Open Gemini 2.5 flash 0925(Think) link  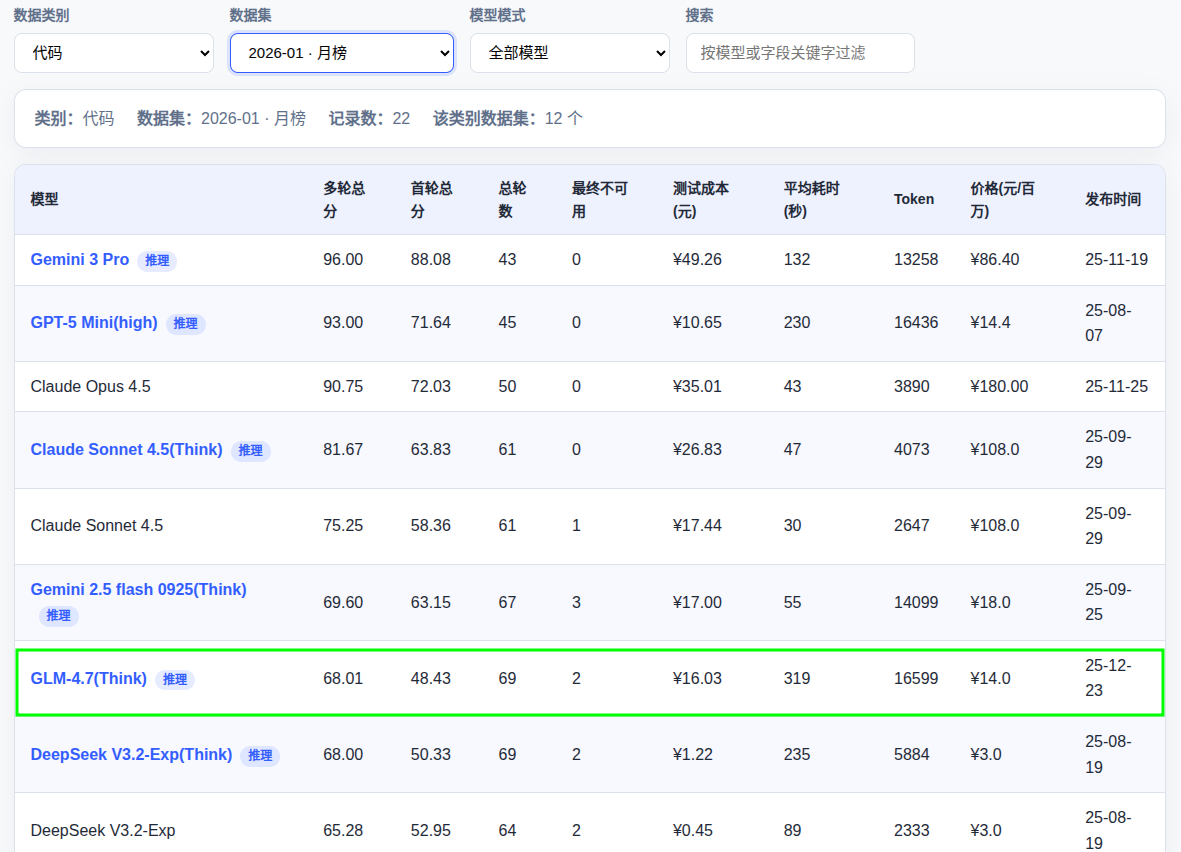138,589
